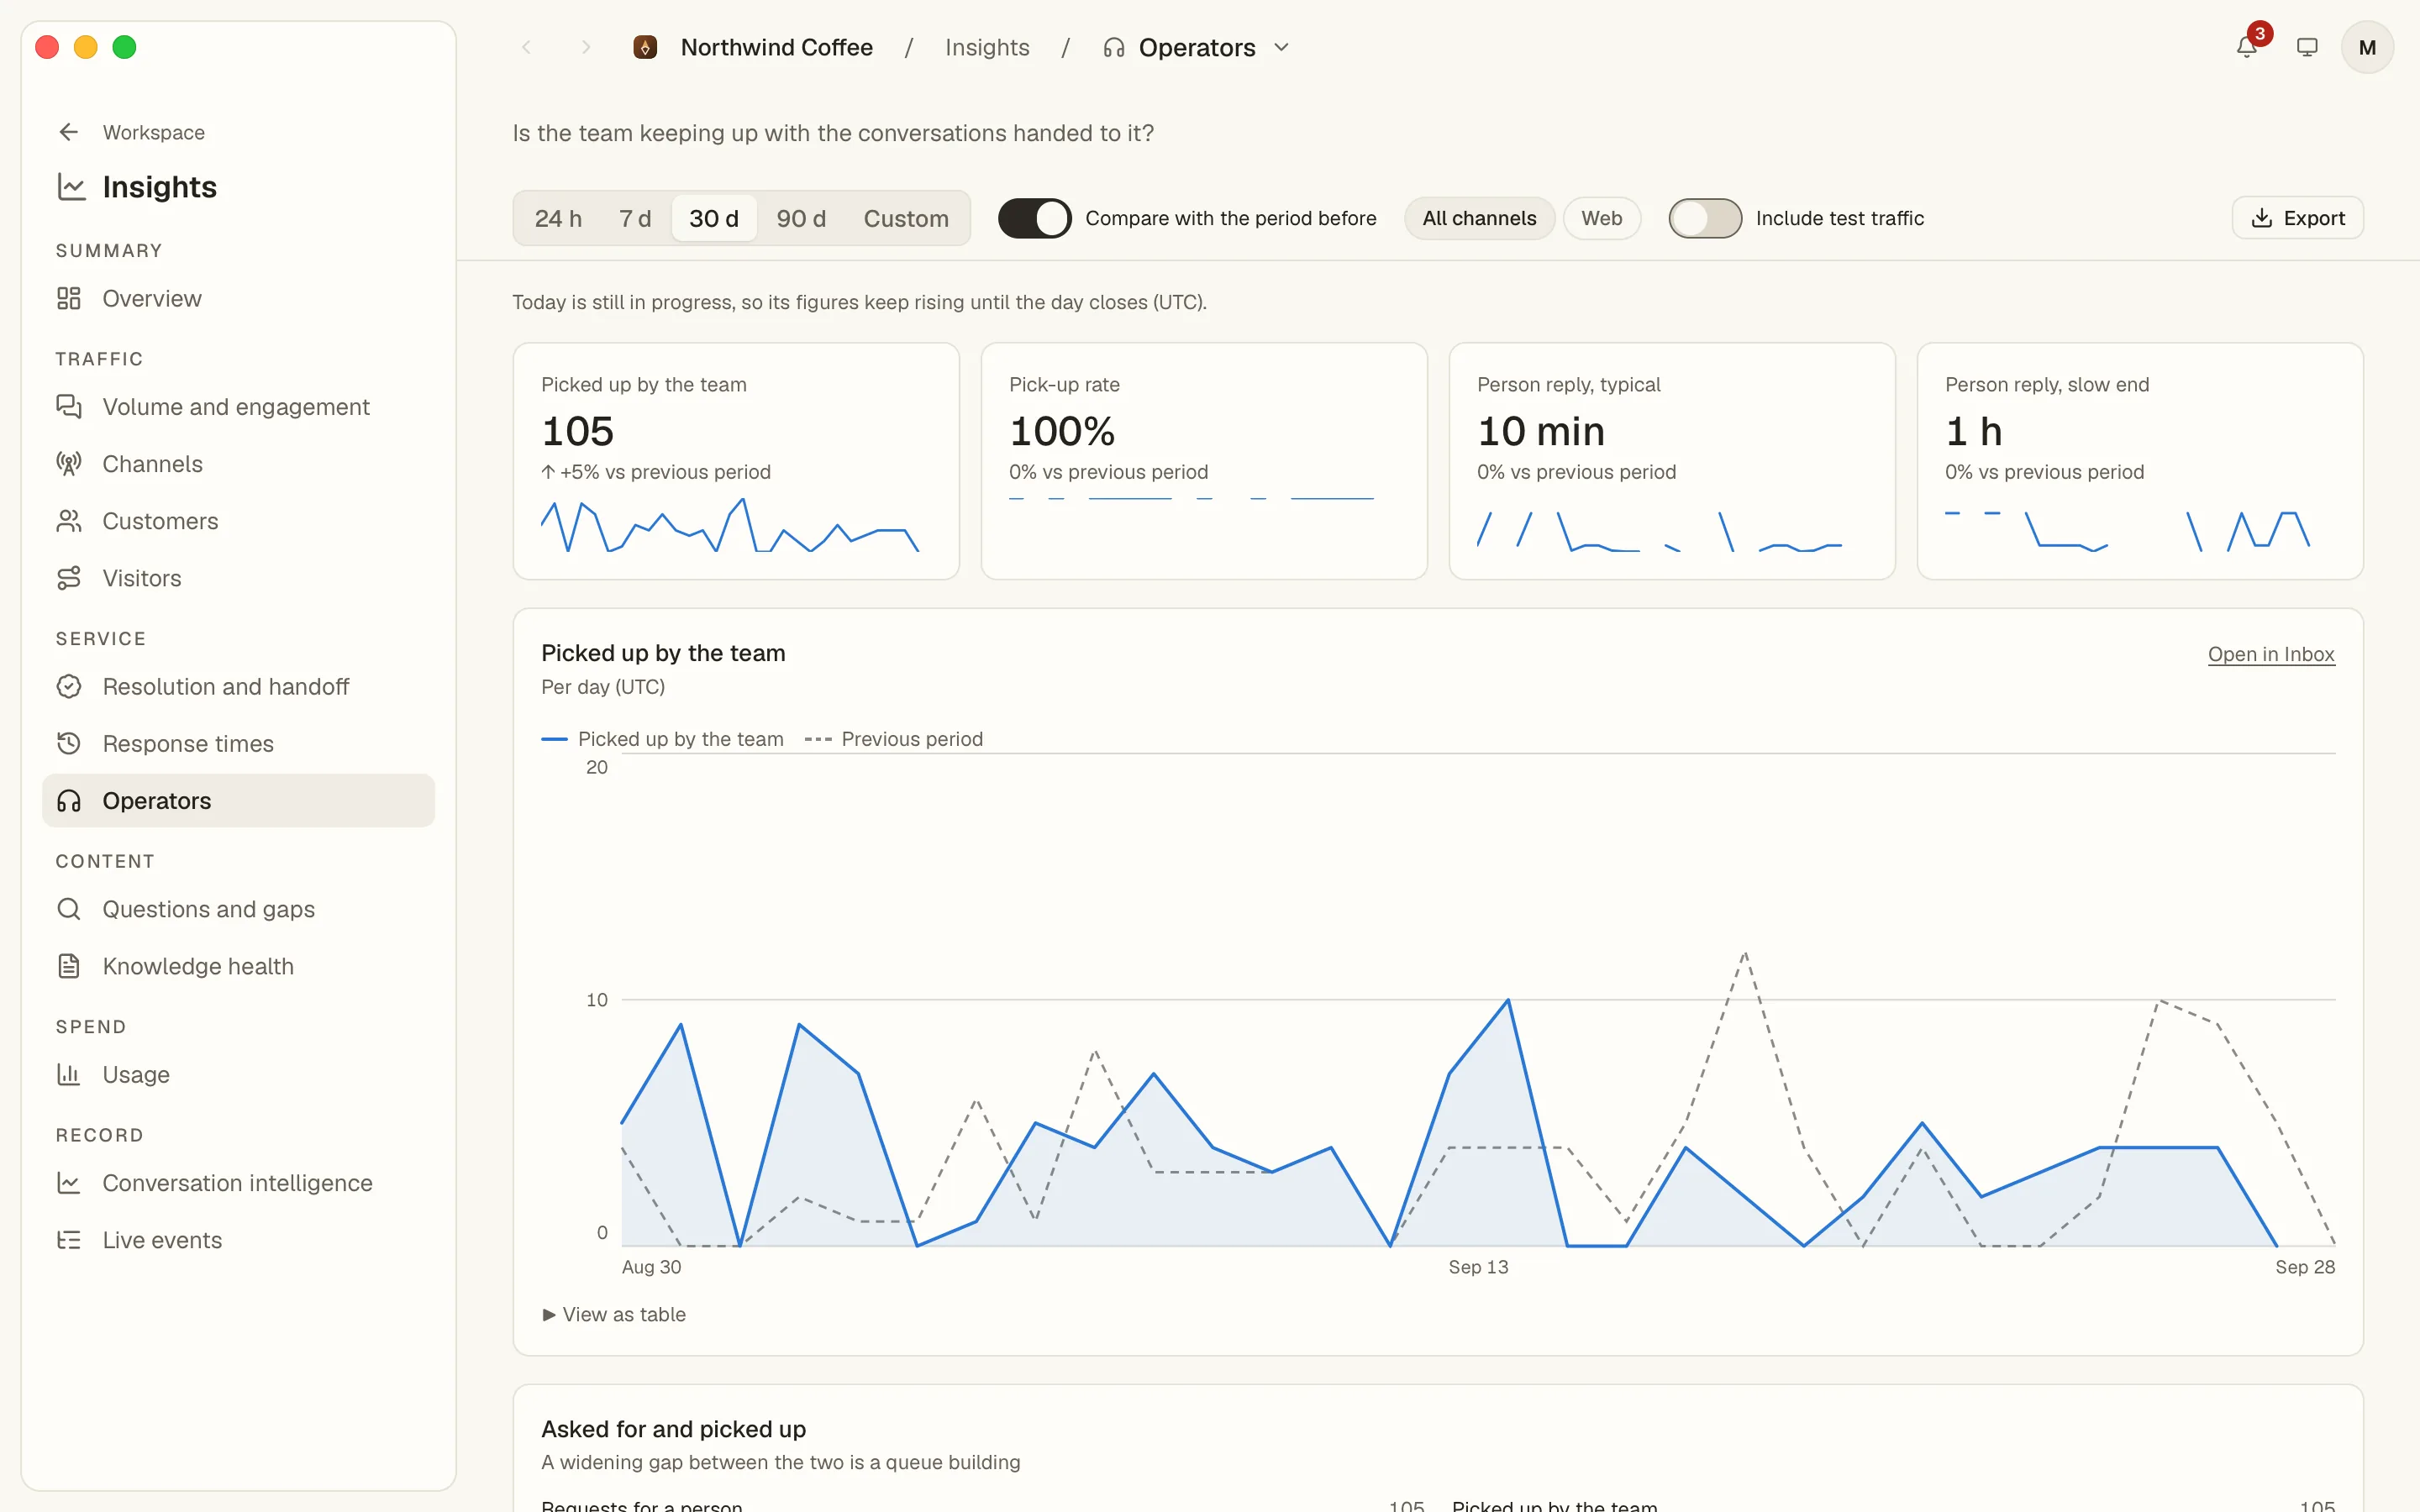Click the Usage bar chart icon
This screenshot has height=1512, width=2420.
69,1074
